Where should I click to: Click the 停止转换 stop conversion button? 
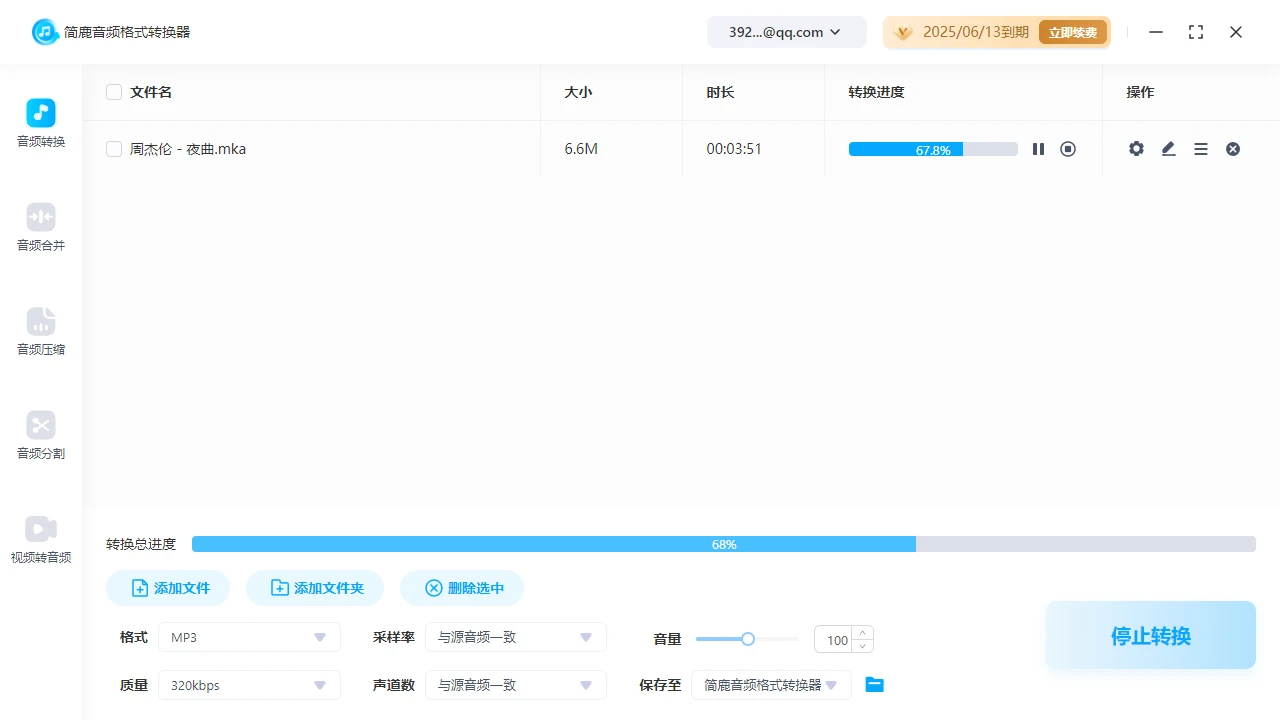coord(1151,635)
